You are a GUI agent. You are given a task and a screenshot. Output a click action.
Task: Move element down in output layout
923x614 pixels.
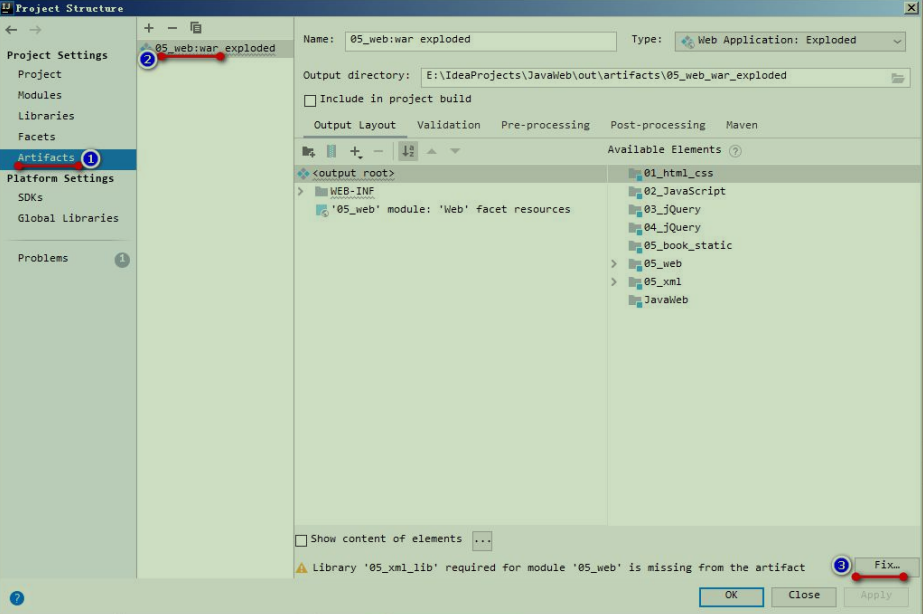[455, 151]
